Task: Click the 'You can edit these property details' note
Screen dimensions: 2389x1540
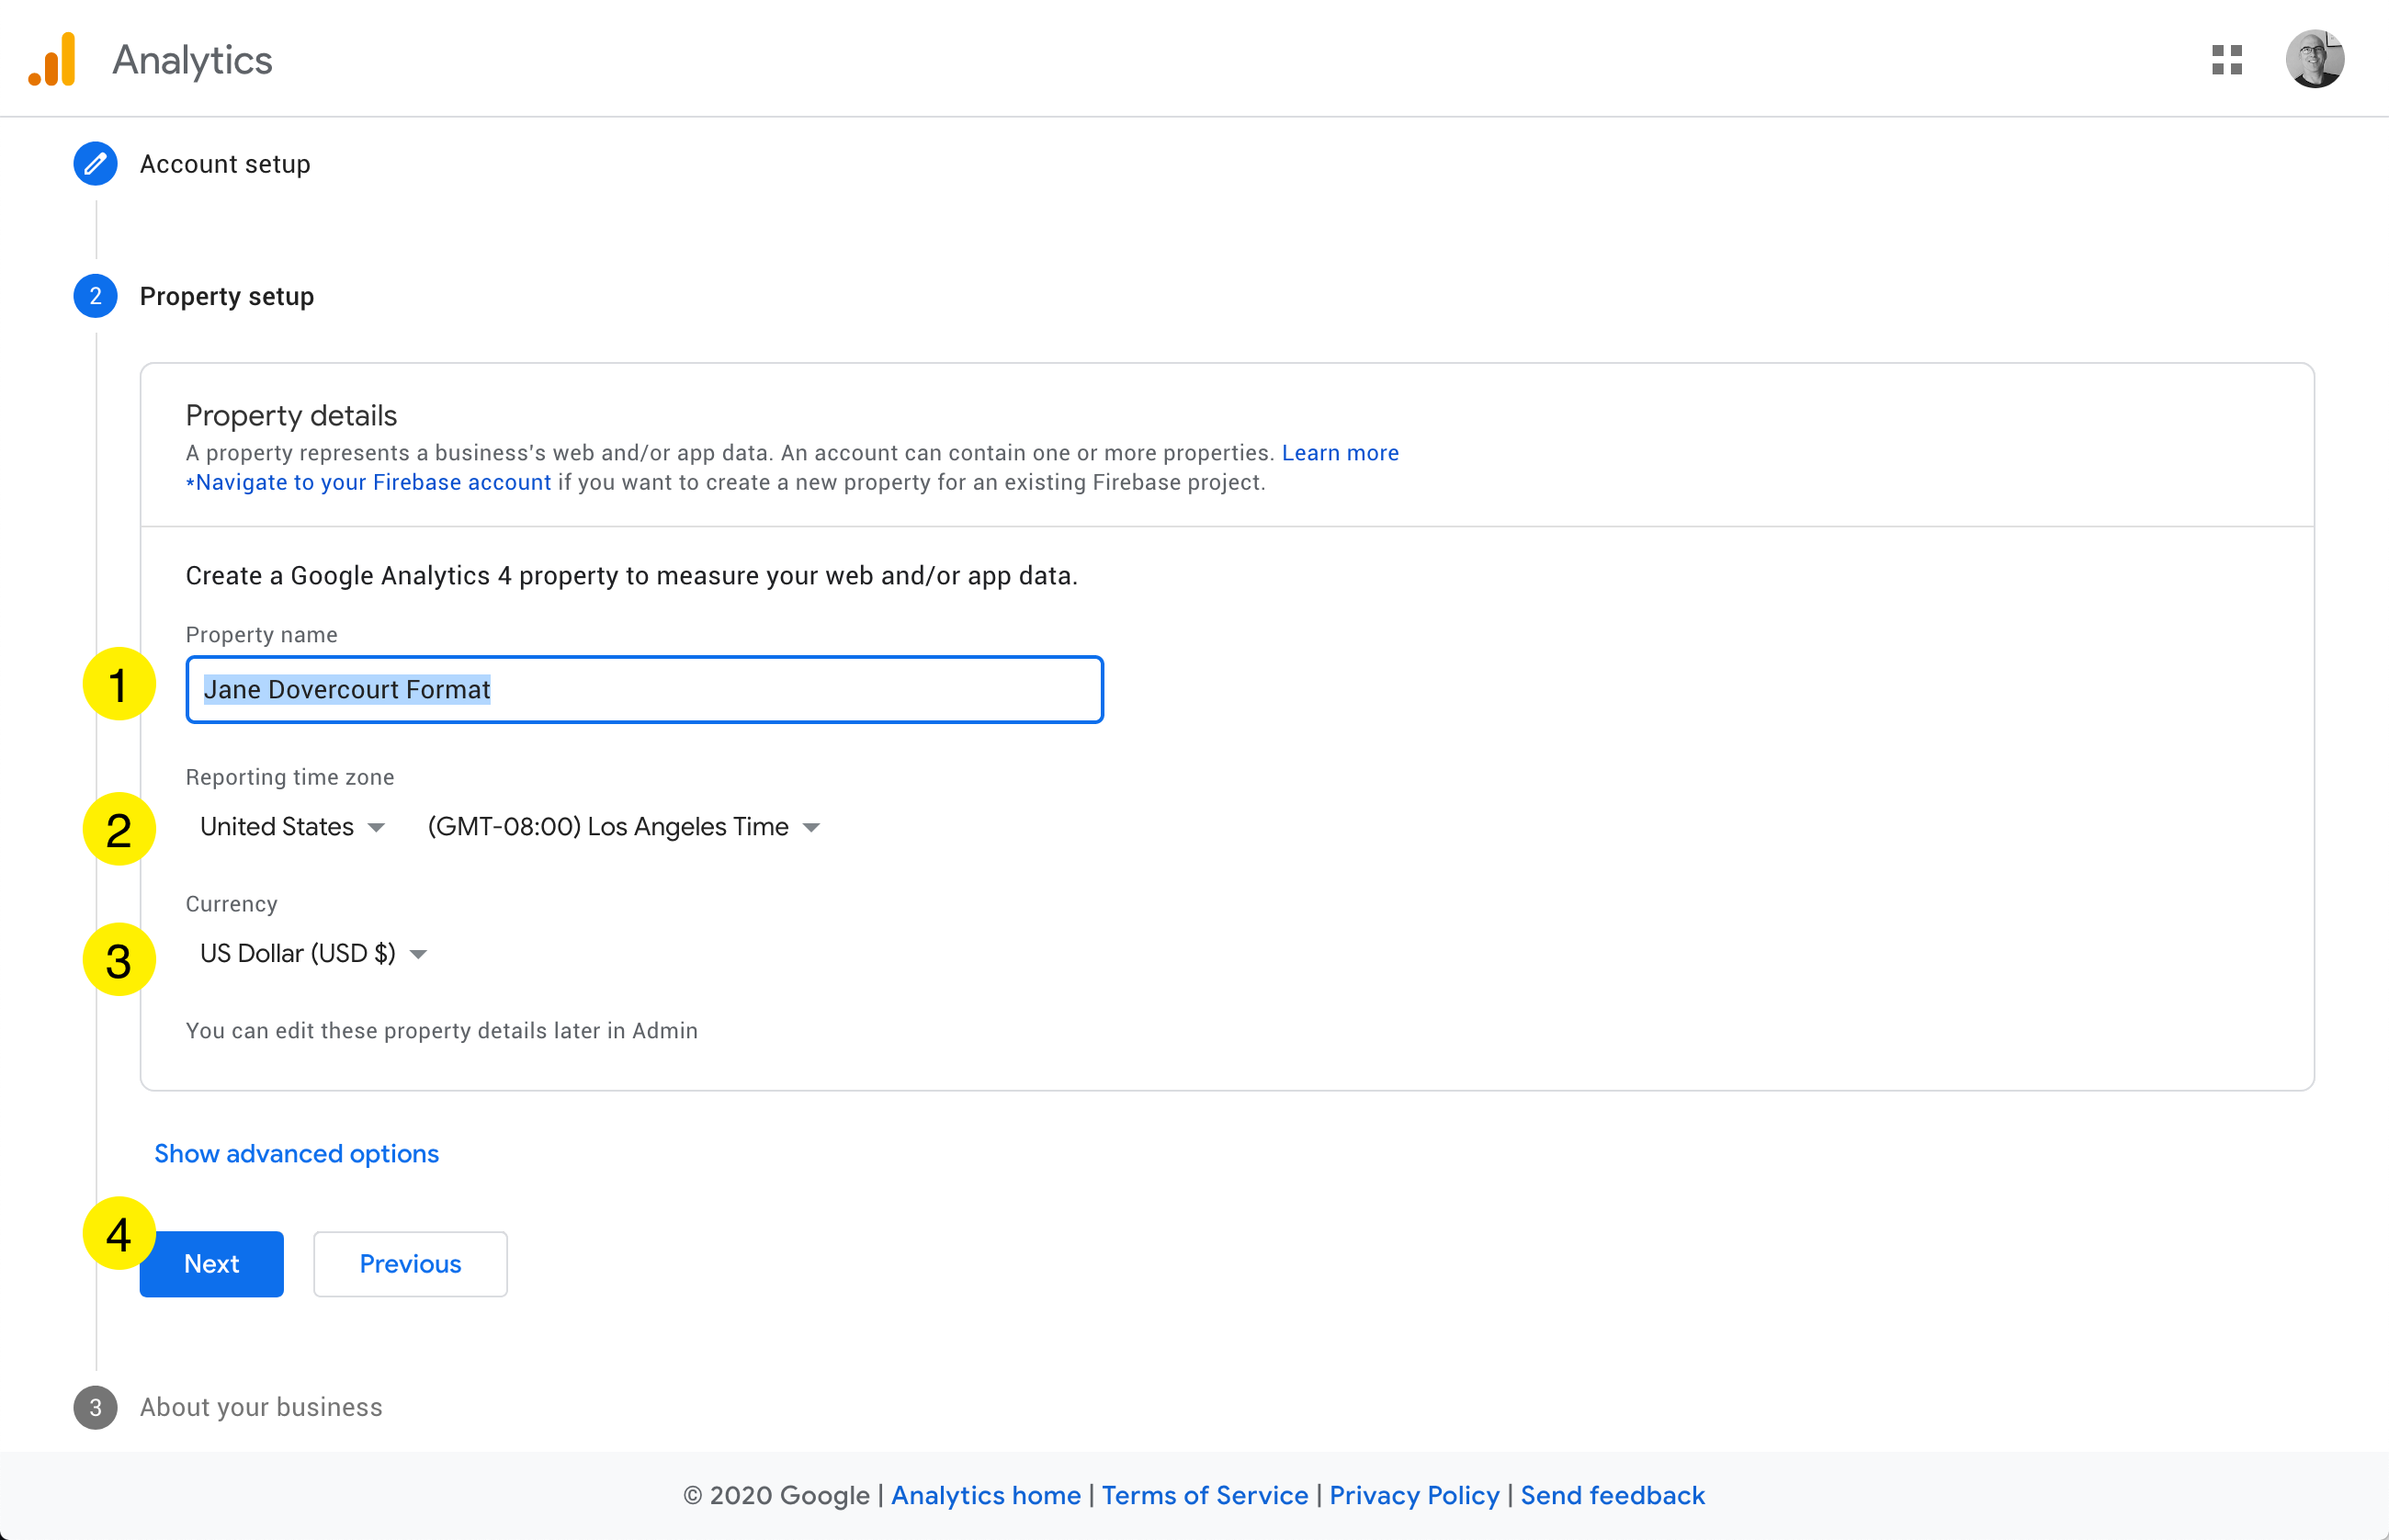Action: point(441,1030)
